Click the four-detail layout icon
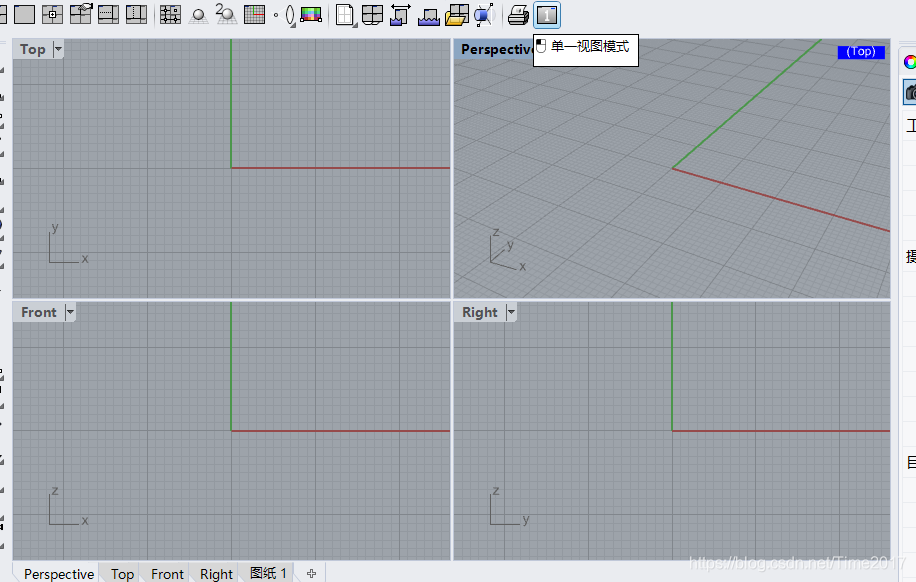Screen dimensions: 916x582 pyautogui.click(x=372, y=15)
